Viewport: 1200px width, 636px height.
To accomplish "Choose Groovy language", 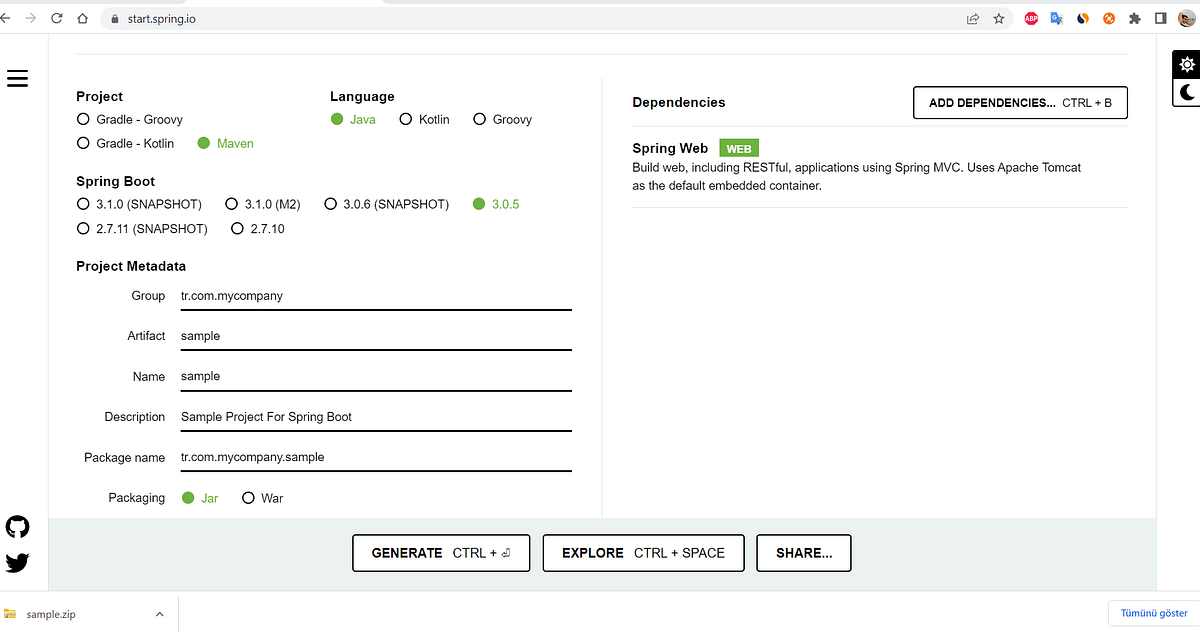I will click(503, 119).
